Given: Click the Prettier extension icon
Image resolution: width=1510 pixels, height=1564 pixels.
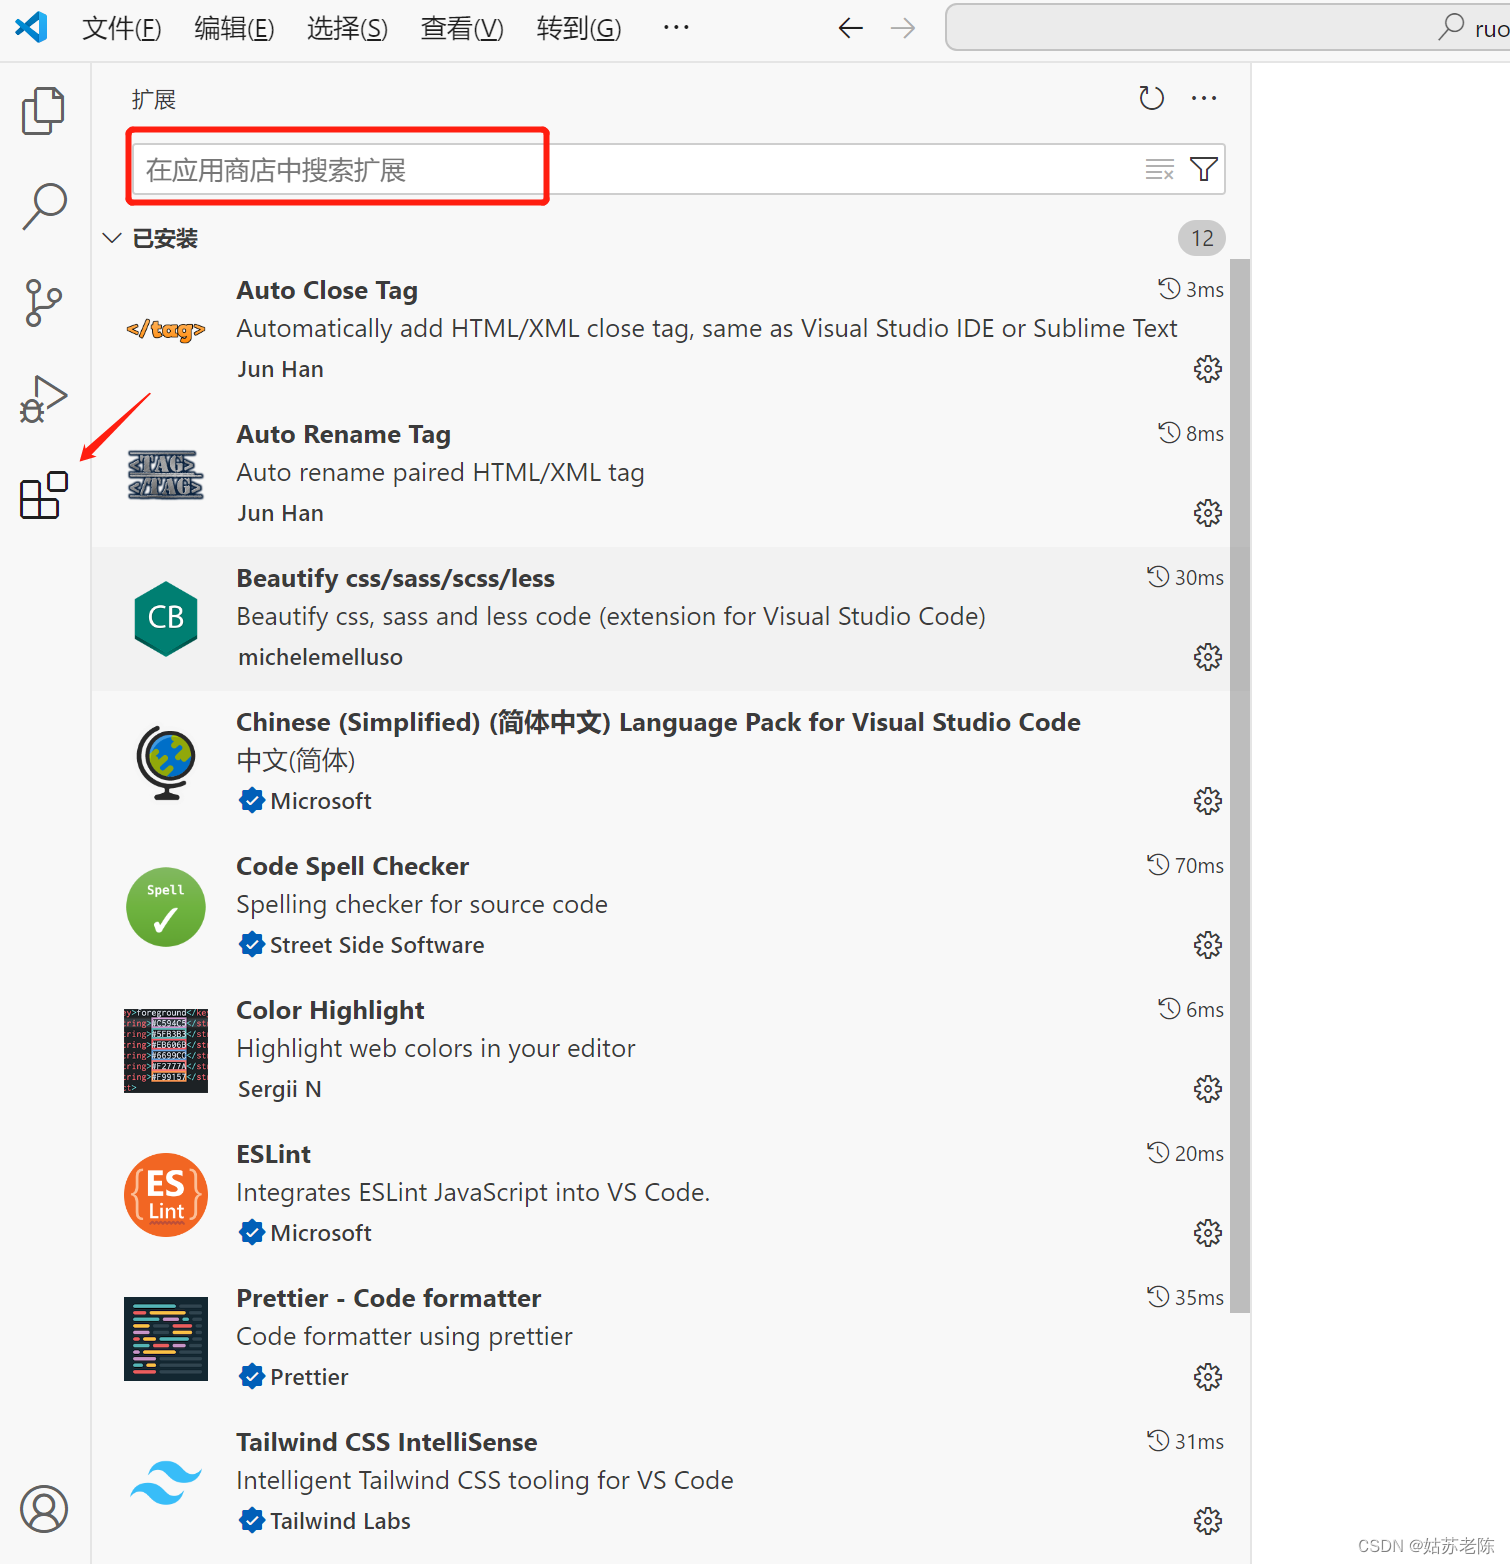Looking at the screenshot, I should click(166, 1339).
